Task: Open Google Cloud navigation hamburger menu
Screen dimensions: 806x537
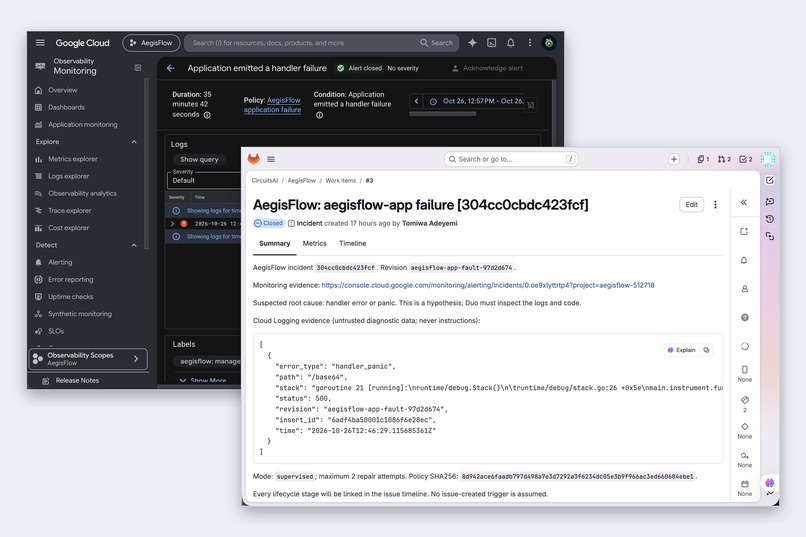Action: 40,43
